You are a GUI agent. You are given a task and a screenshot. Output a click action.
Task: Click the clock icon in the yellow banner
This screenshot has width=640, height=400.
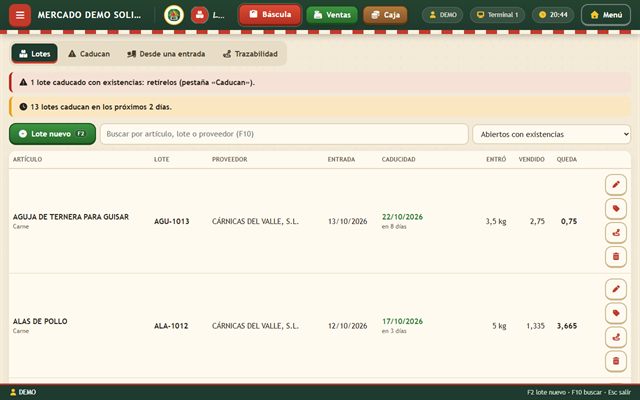click(23, 107)
